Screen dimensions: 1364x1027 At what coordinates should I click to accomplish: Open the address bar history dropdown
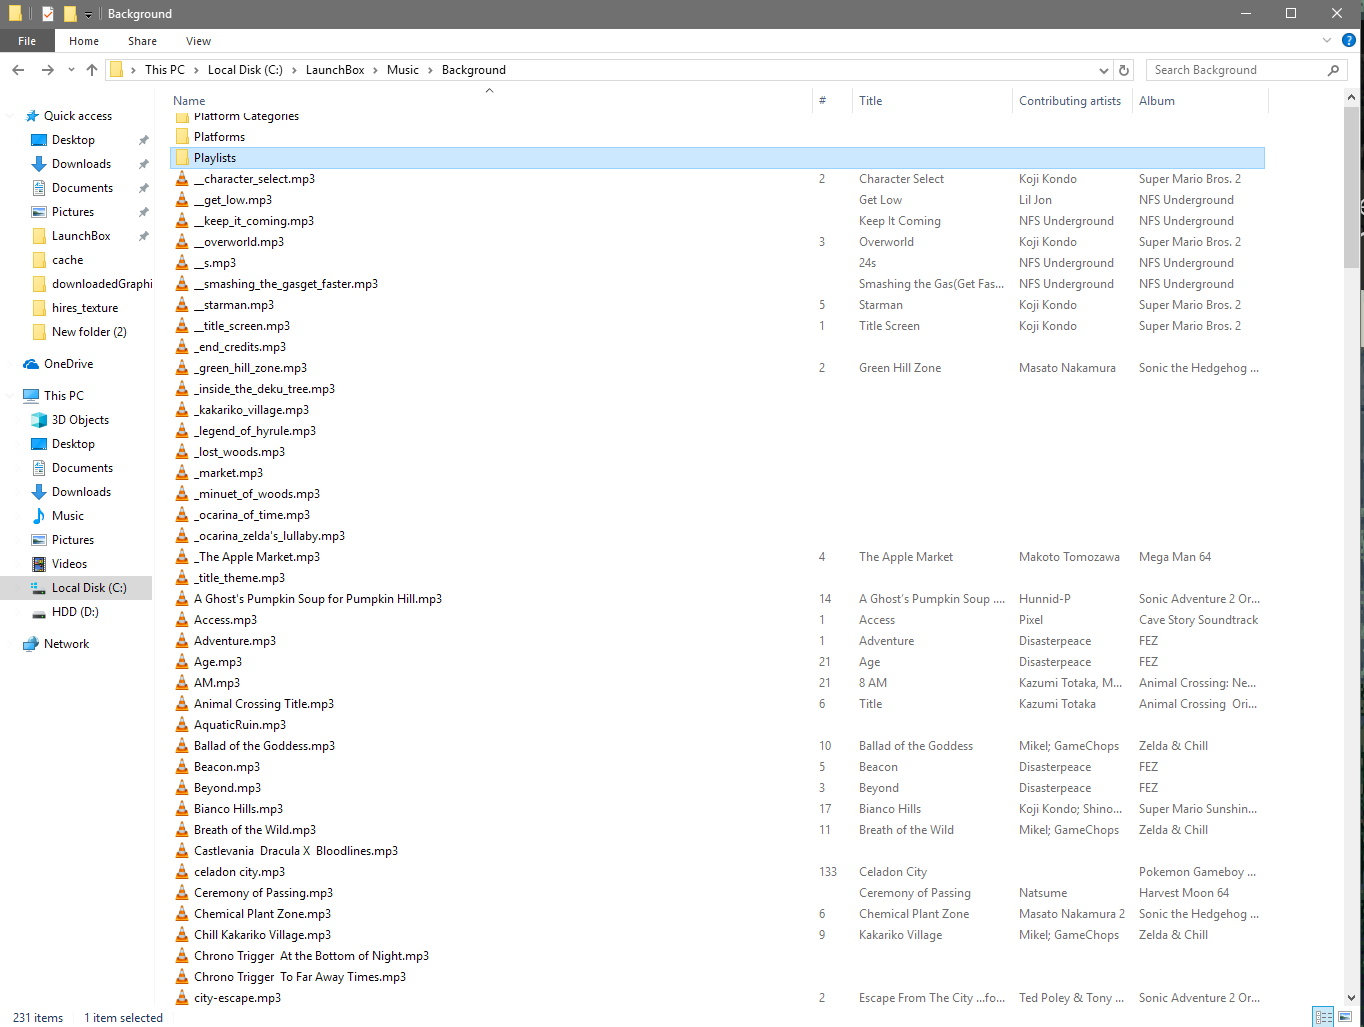click(x=1104, y=70)
